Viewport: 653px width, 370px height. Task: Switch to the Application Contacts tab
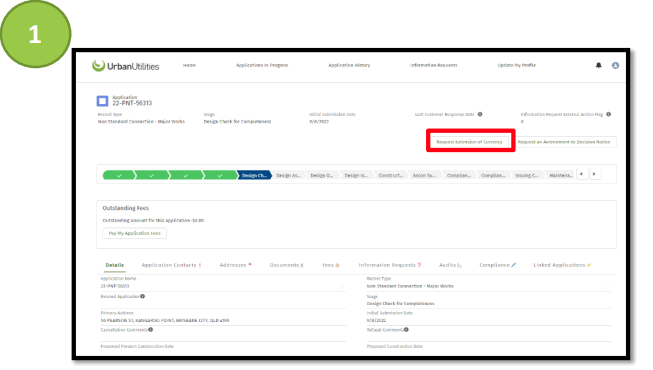pyautogui.click(x=172, y=265)
